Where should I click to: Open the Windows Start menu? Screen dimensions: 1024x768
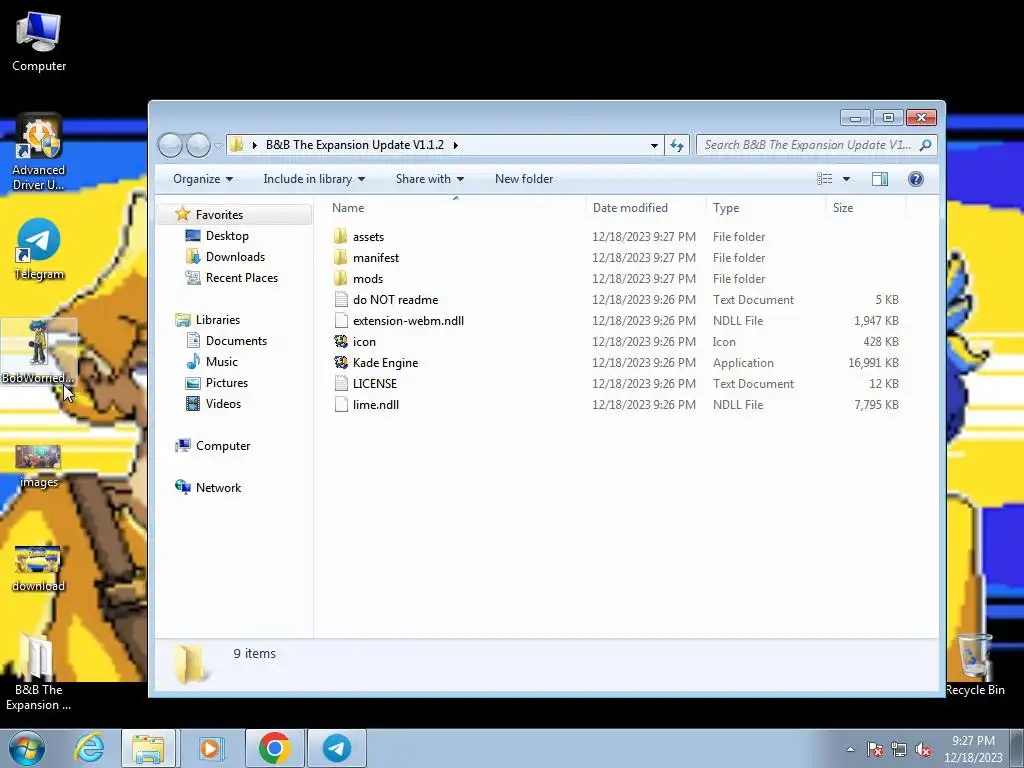(x=26, y=748)
